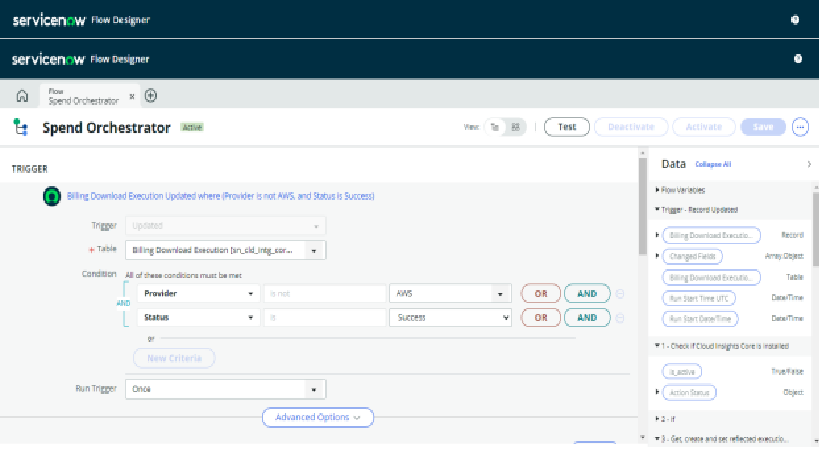The width and height of the screenshot is (819, 460).
Task: Toggle the diagram view option
Action: click(x=516, y=127)
